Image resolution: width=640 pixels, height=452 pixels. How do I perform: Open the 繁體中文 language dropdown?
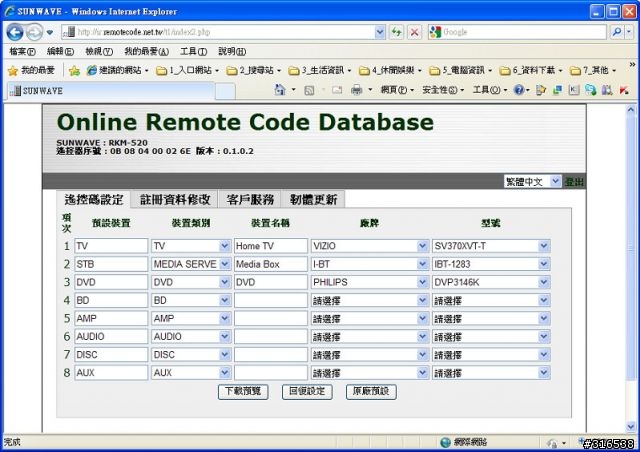(x=532, y=181)
